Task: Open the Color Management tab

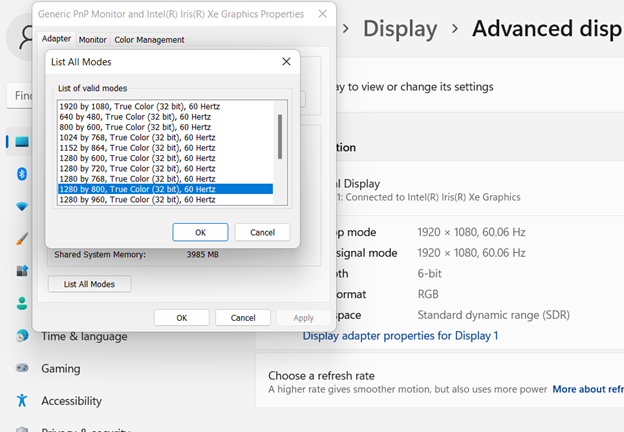Action: (x=149, y=40)
